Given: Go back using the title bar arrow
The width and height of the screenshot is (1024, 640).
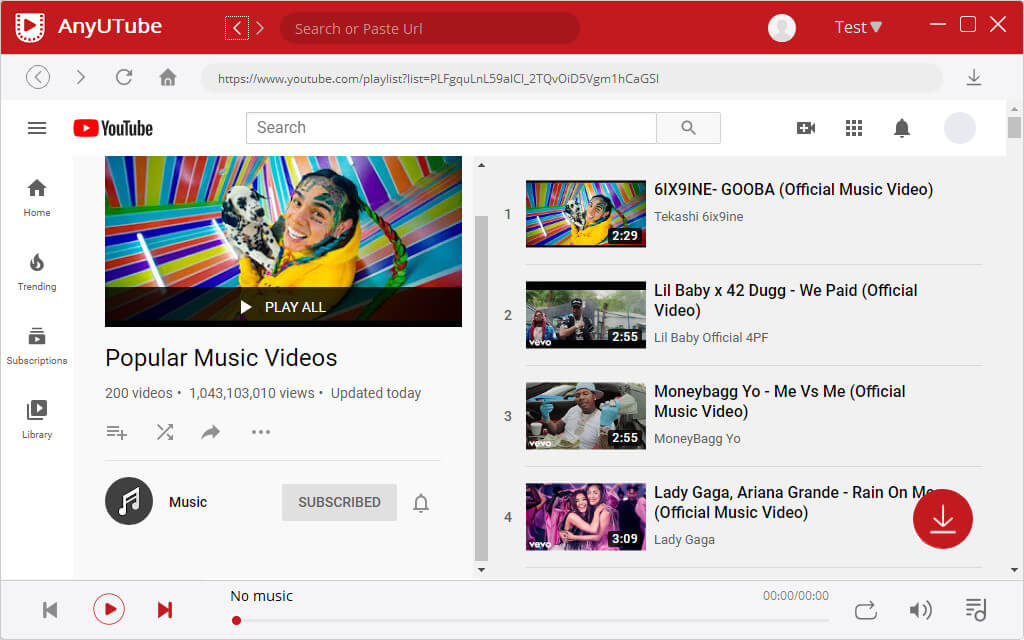Looking at the screenshot, I should 236,28.
